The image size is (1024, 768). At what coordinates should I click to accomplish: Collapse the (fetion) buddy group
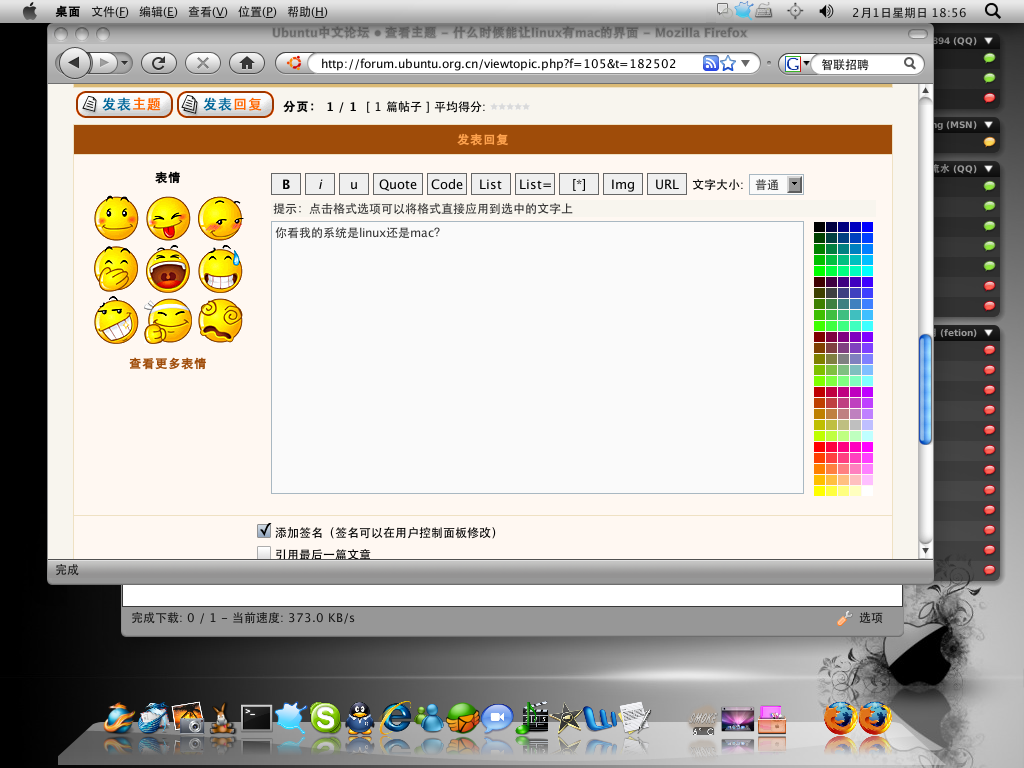click(989, 332)
